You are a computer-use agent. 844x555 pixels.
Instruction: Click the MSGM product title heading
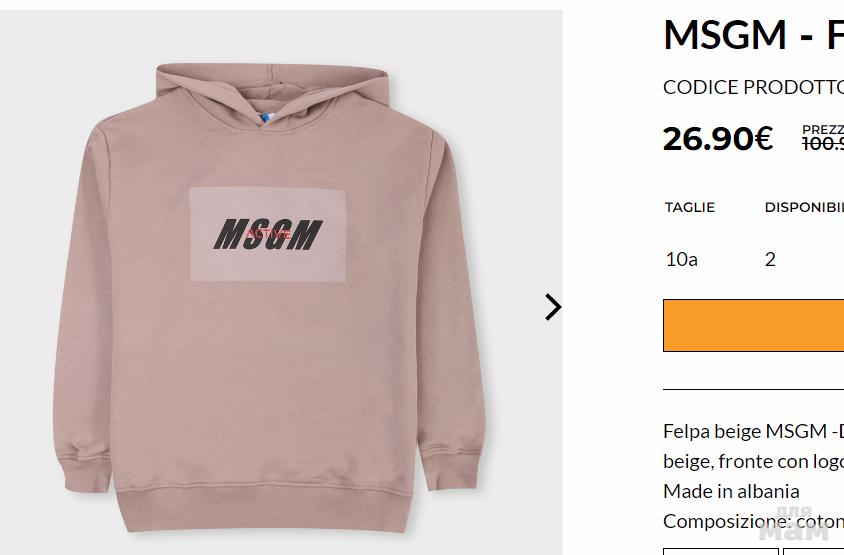pyautogui.click(x=754, y=34)
